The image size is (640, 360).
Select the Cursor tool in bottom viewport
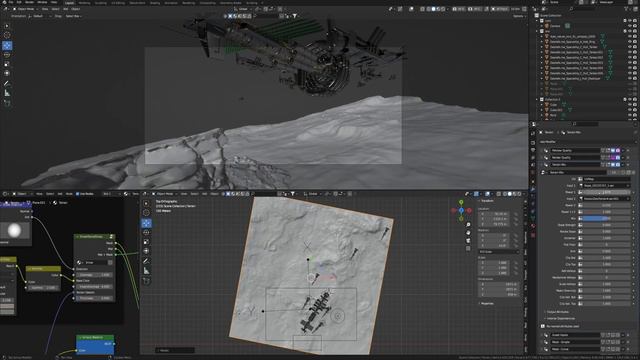click(146, 213)
